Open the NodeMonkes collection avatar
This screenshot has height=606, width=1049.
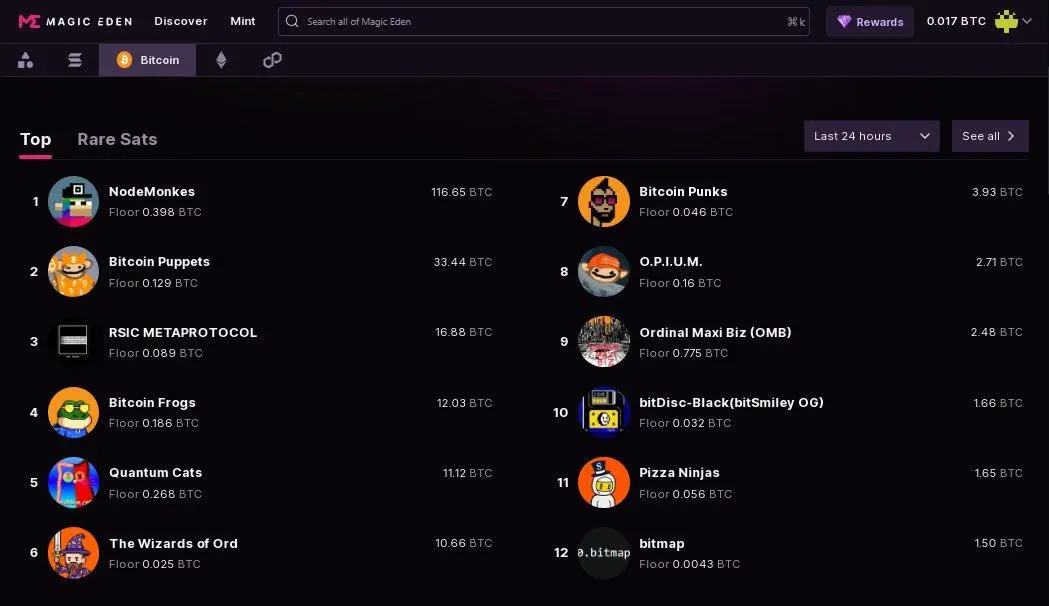(x=74, y=201)
